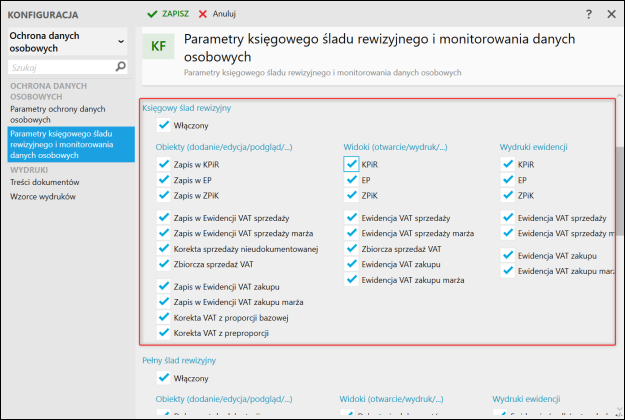Screen dimensions: 625x420
Task: Click into the Szukaj search field
Action: [x=58, y=67]
